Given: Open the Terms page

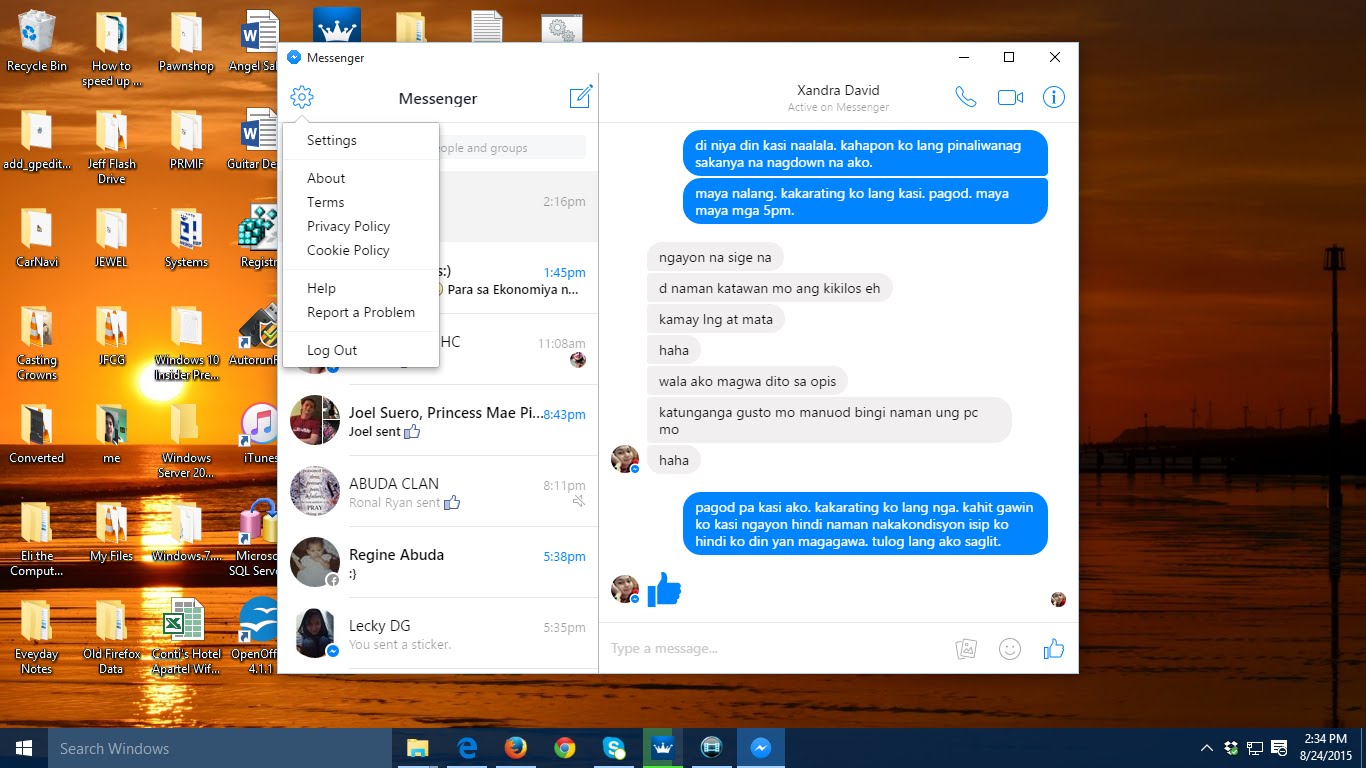Looking at the screenshot, I should click(x=325, y=202).
